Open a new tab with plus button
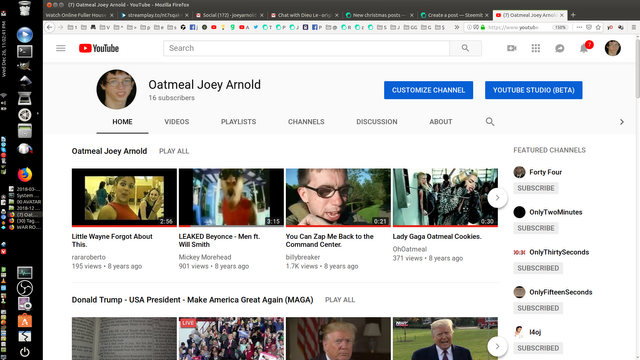 573,15
